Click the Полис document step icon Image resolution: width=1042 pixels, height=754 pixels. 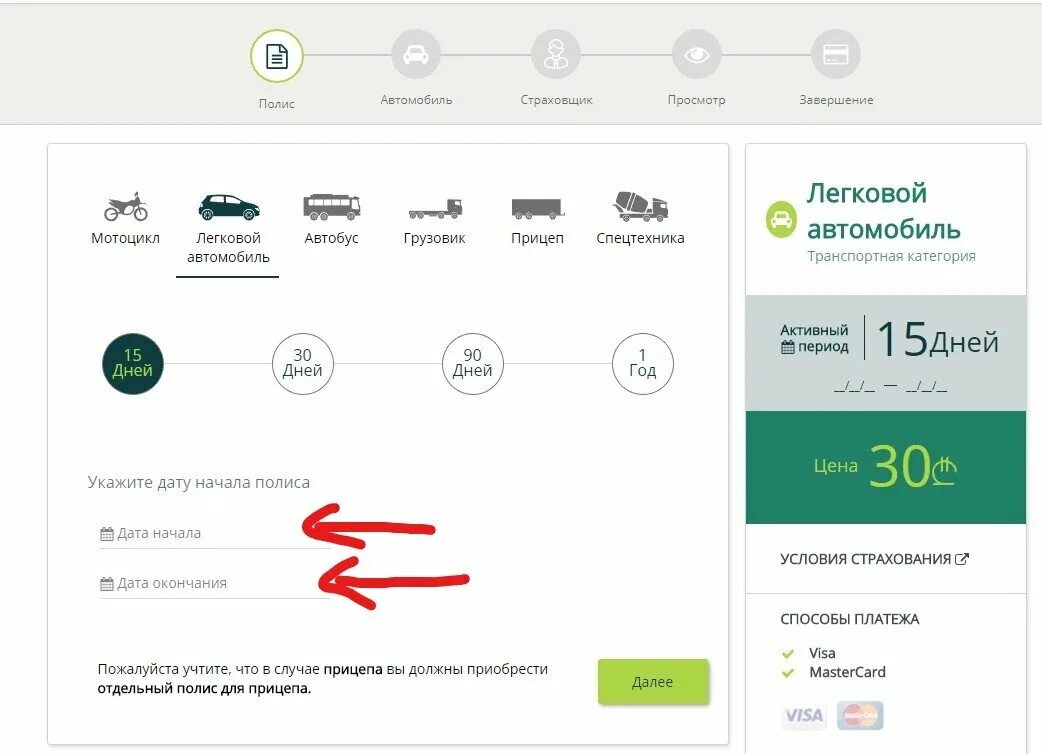[x=276, y=56]
